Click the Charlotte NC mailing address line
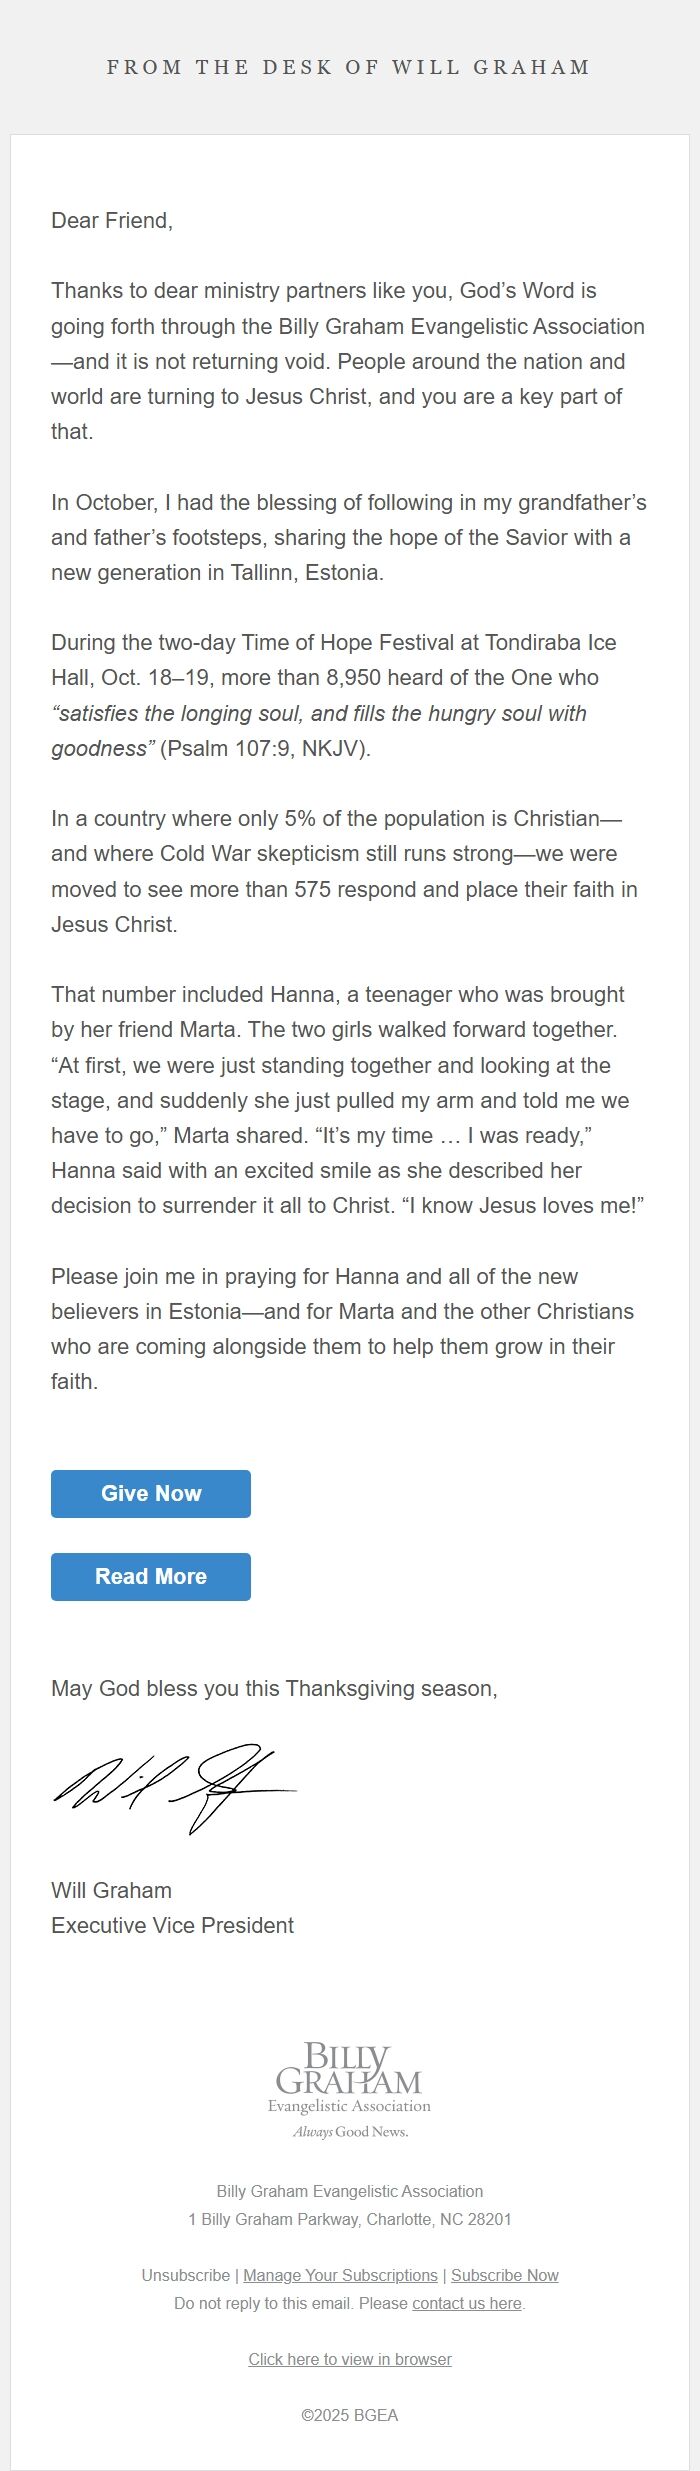700x2471 pixels. coord(349,2219)
